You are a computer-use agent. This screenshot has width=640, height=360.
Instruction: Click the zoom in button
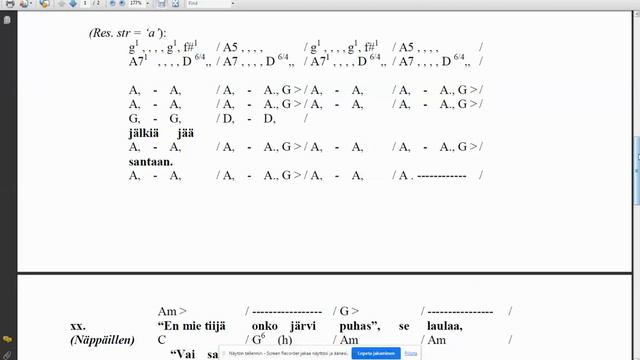tap(122, 3)
